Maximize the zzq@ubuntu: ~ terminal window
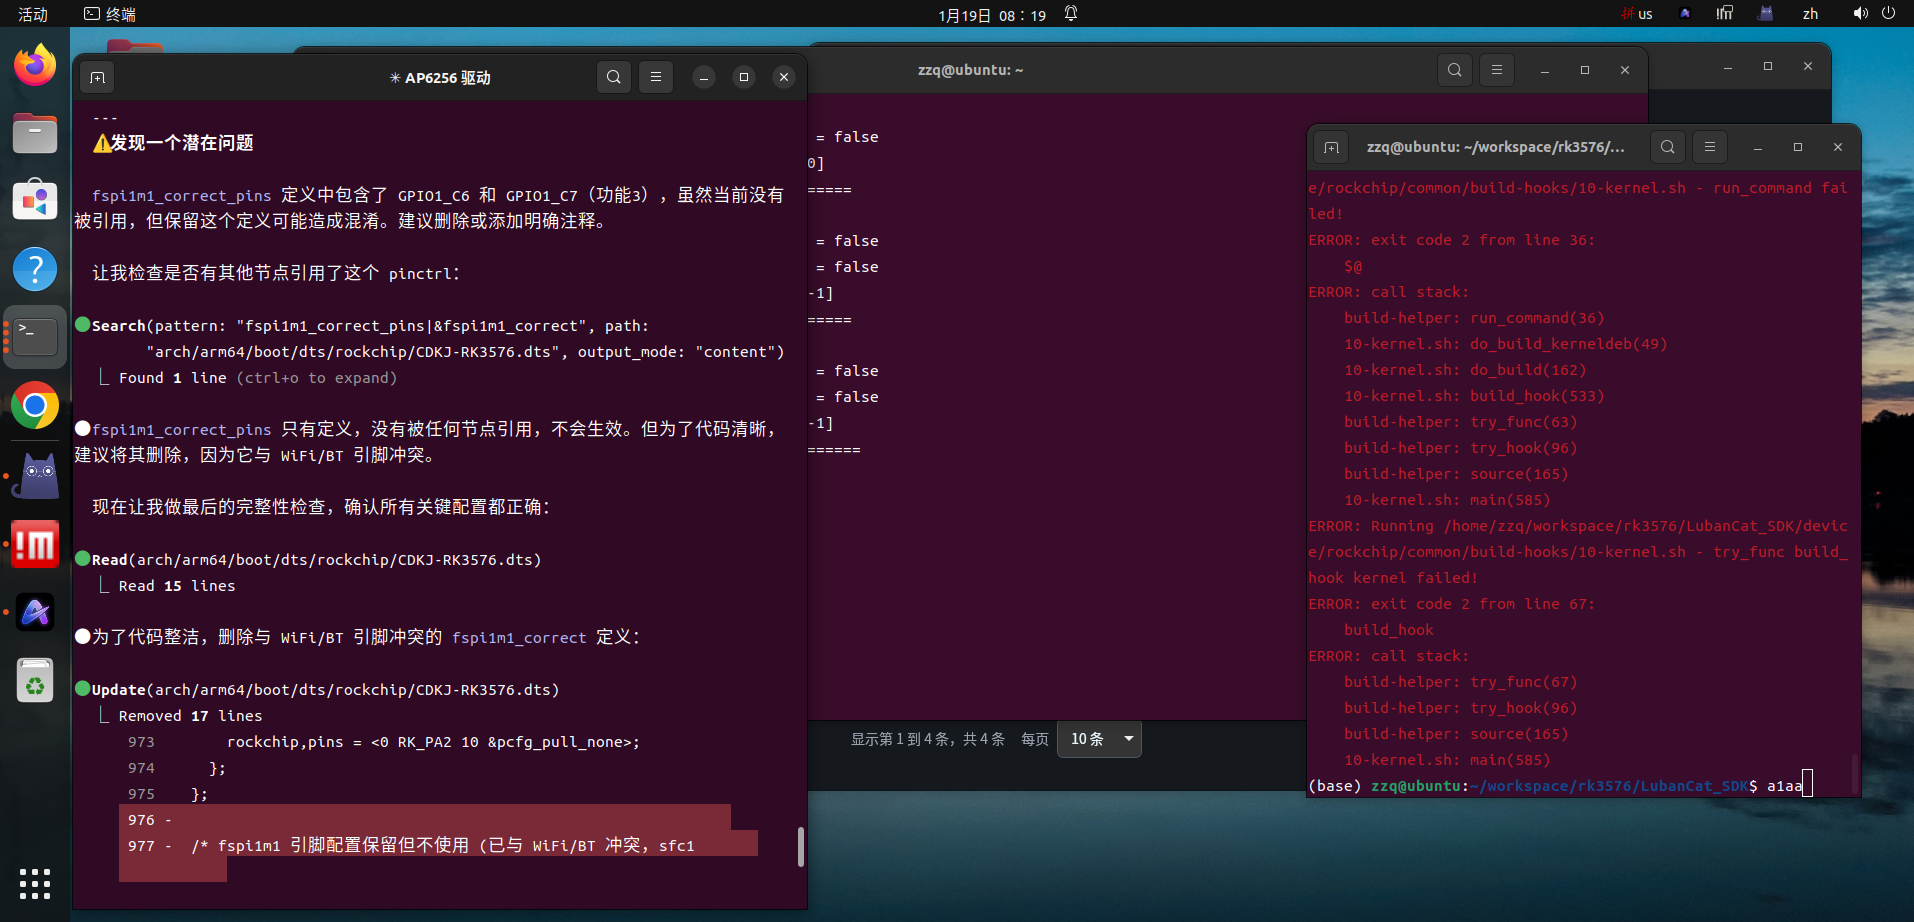This screenshot has height=922, width=1914. 1585,70
